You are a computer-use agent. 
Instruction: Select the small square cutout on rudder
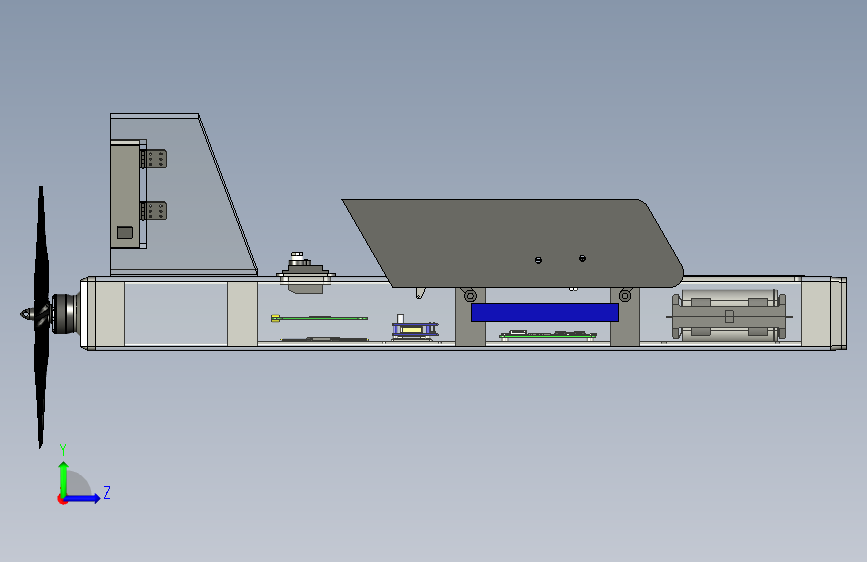(125, 232)
